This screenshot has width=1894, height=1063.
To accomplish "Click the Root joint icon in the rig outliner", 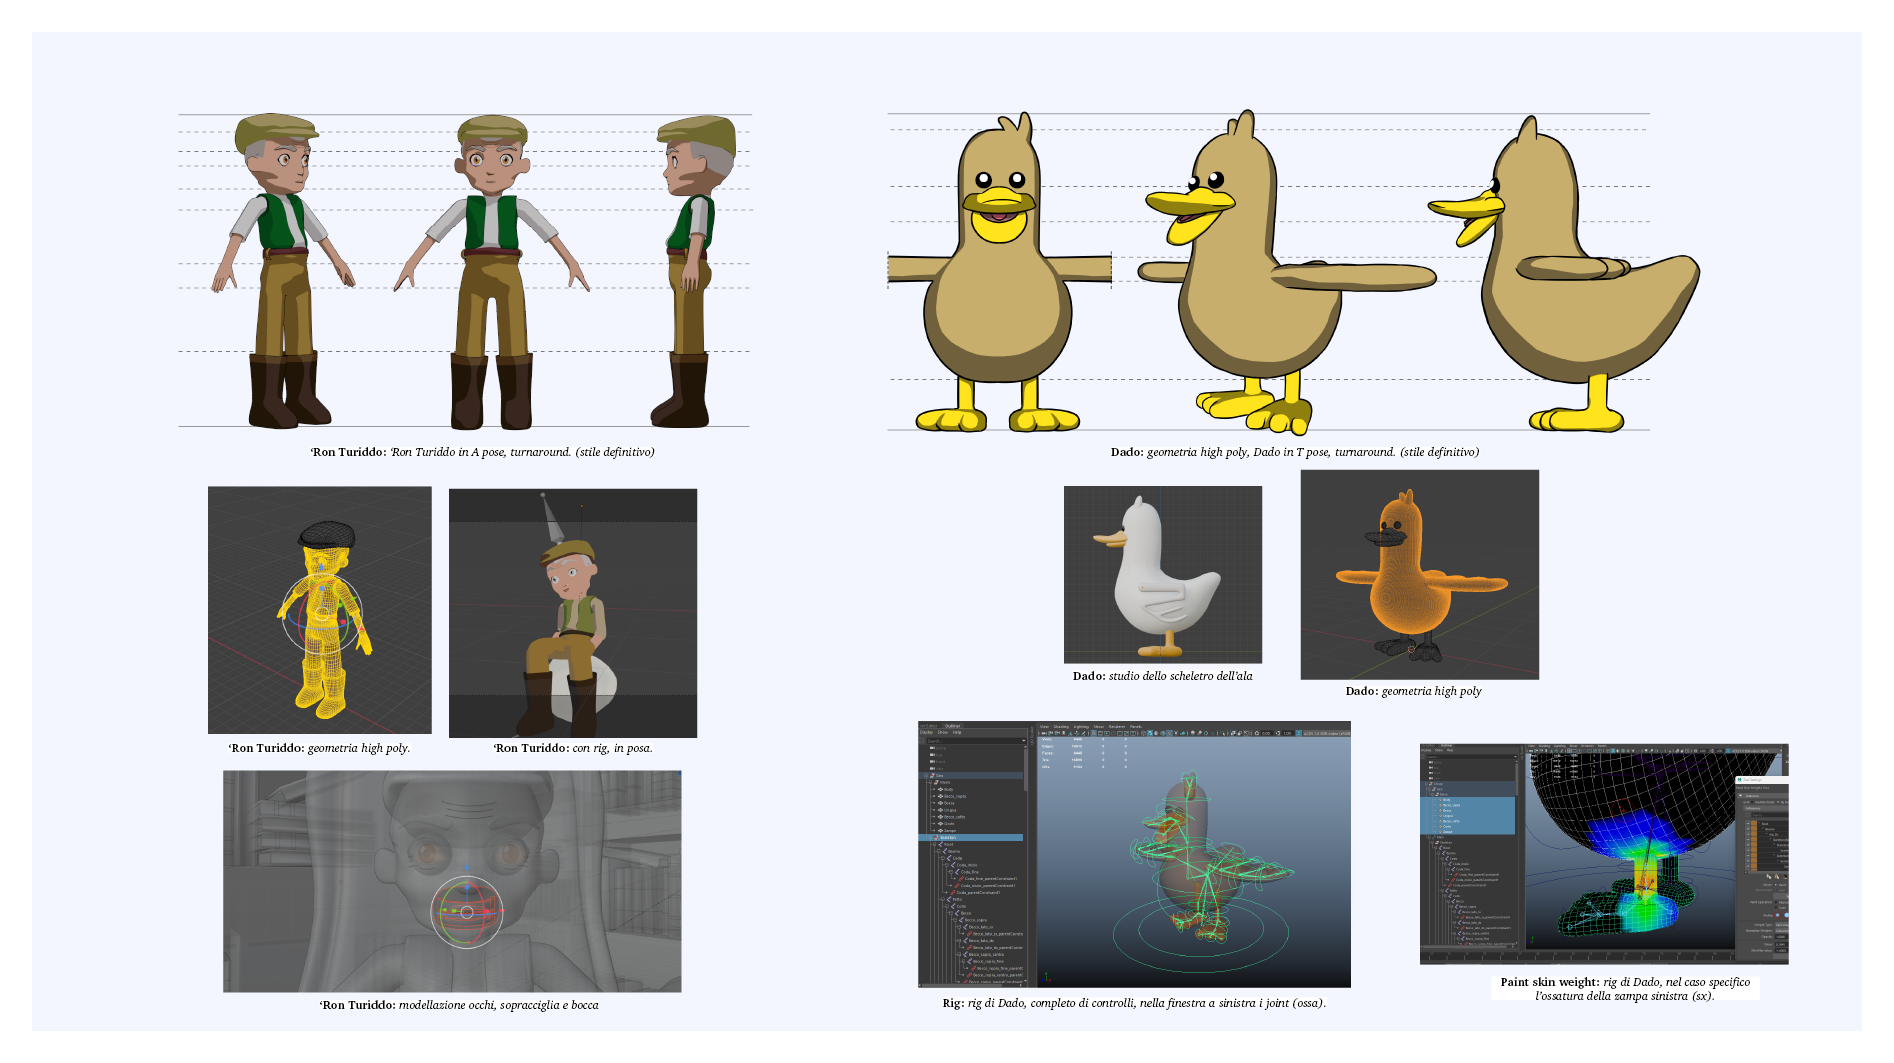I will click(941, 845).
